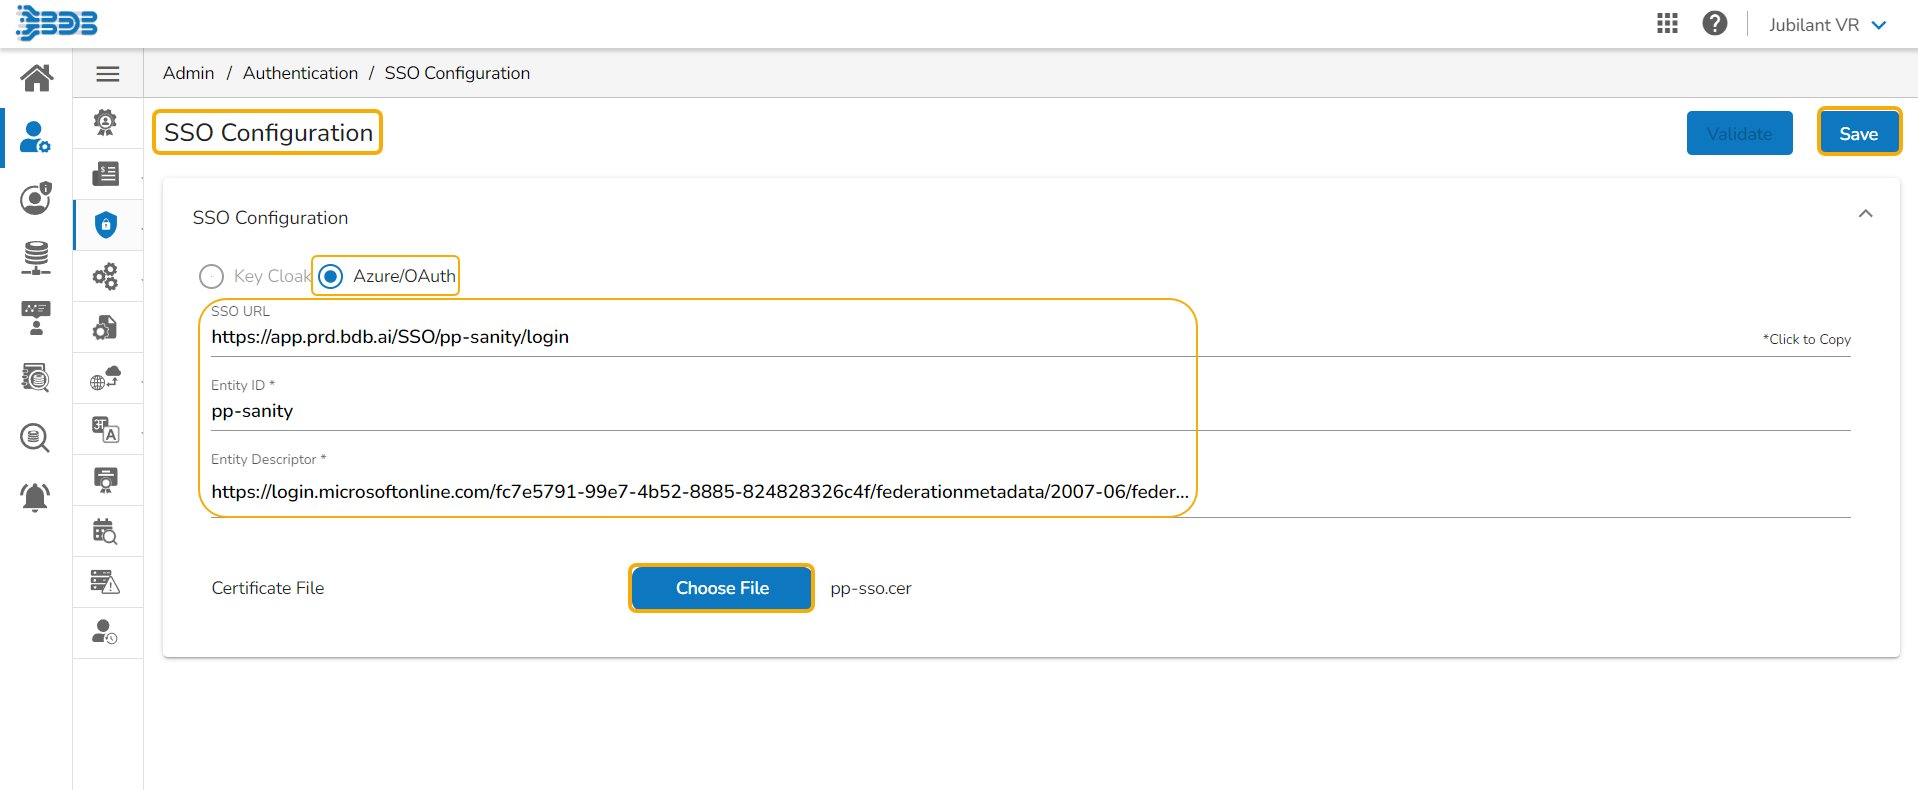Open the language translation icon
Image resolution: width=1918 pixels, height=790 pixels.
point(106,429)
